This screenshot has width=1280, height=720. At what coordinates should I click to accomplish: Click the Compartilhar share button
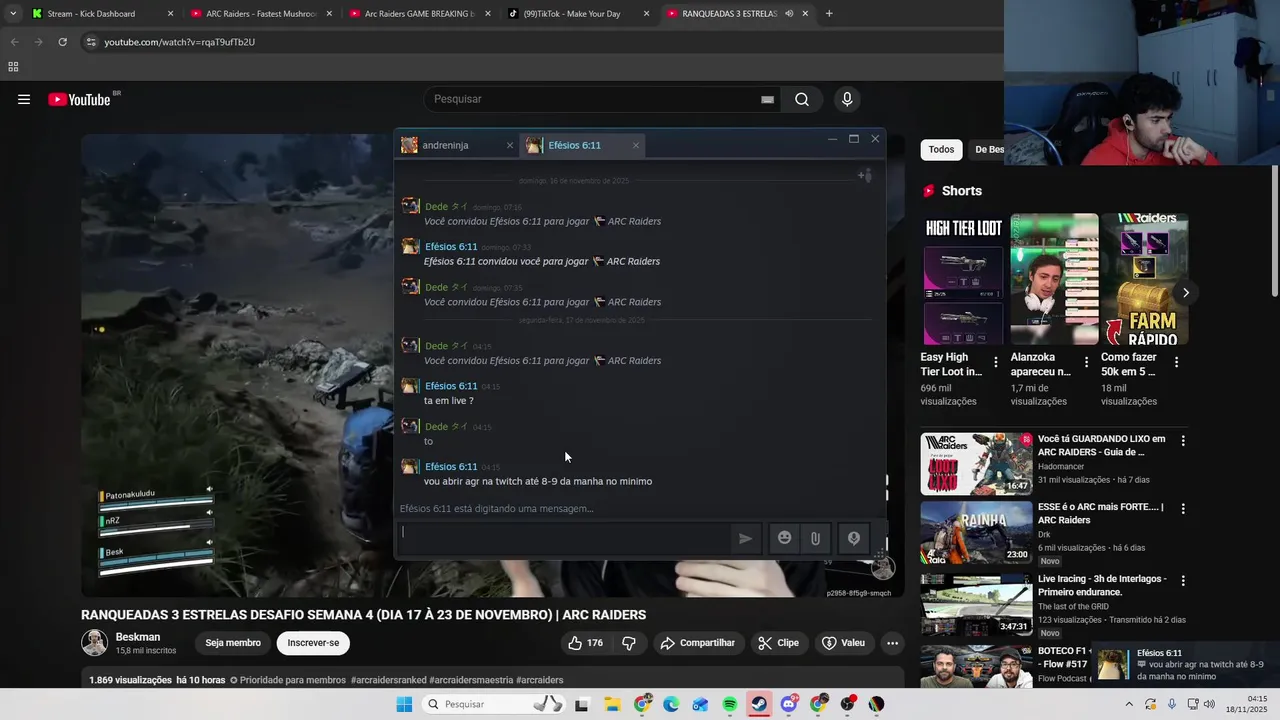coord(698,643)
